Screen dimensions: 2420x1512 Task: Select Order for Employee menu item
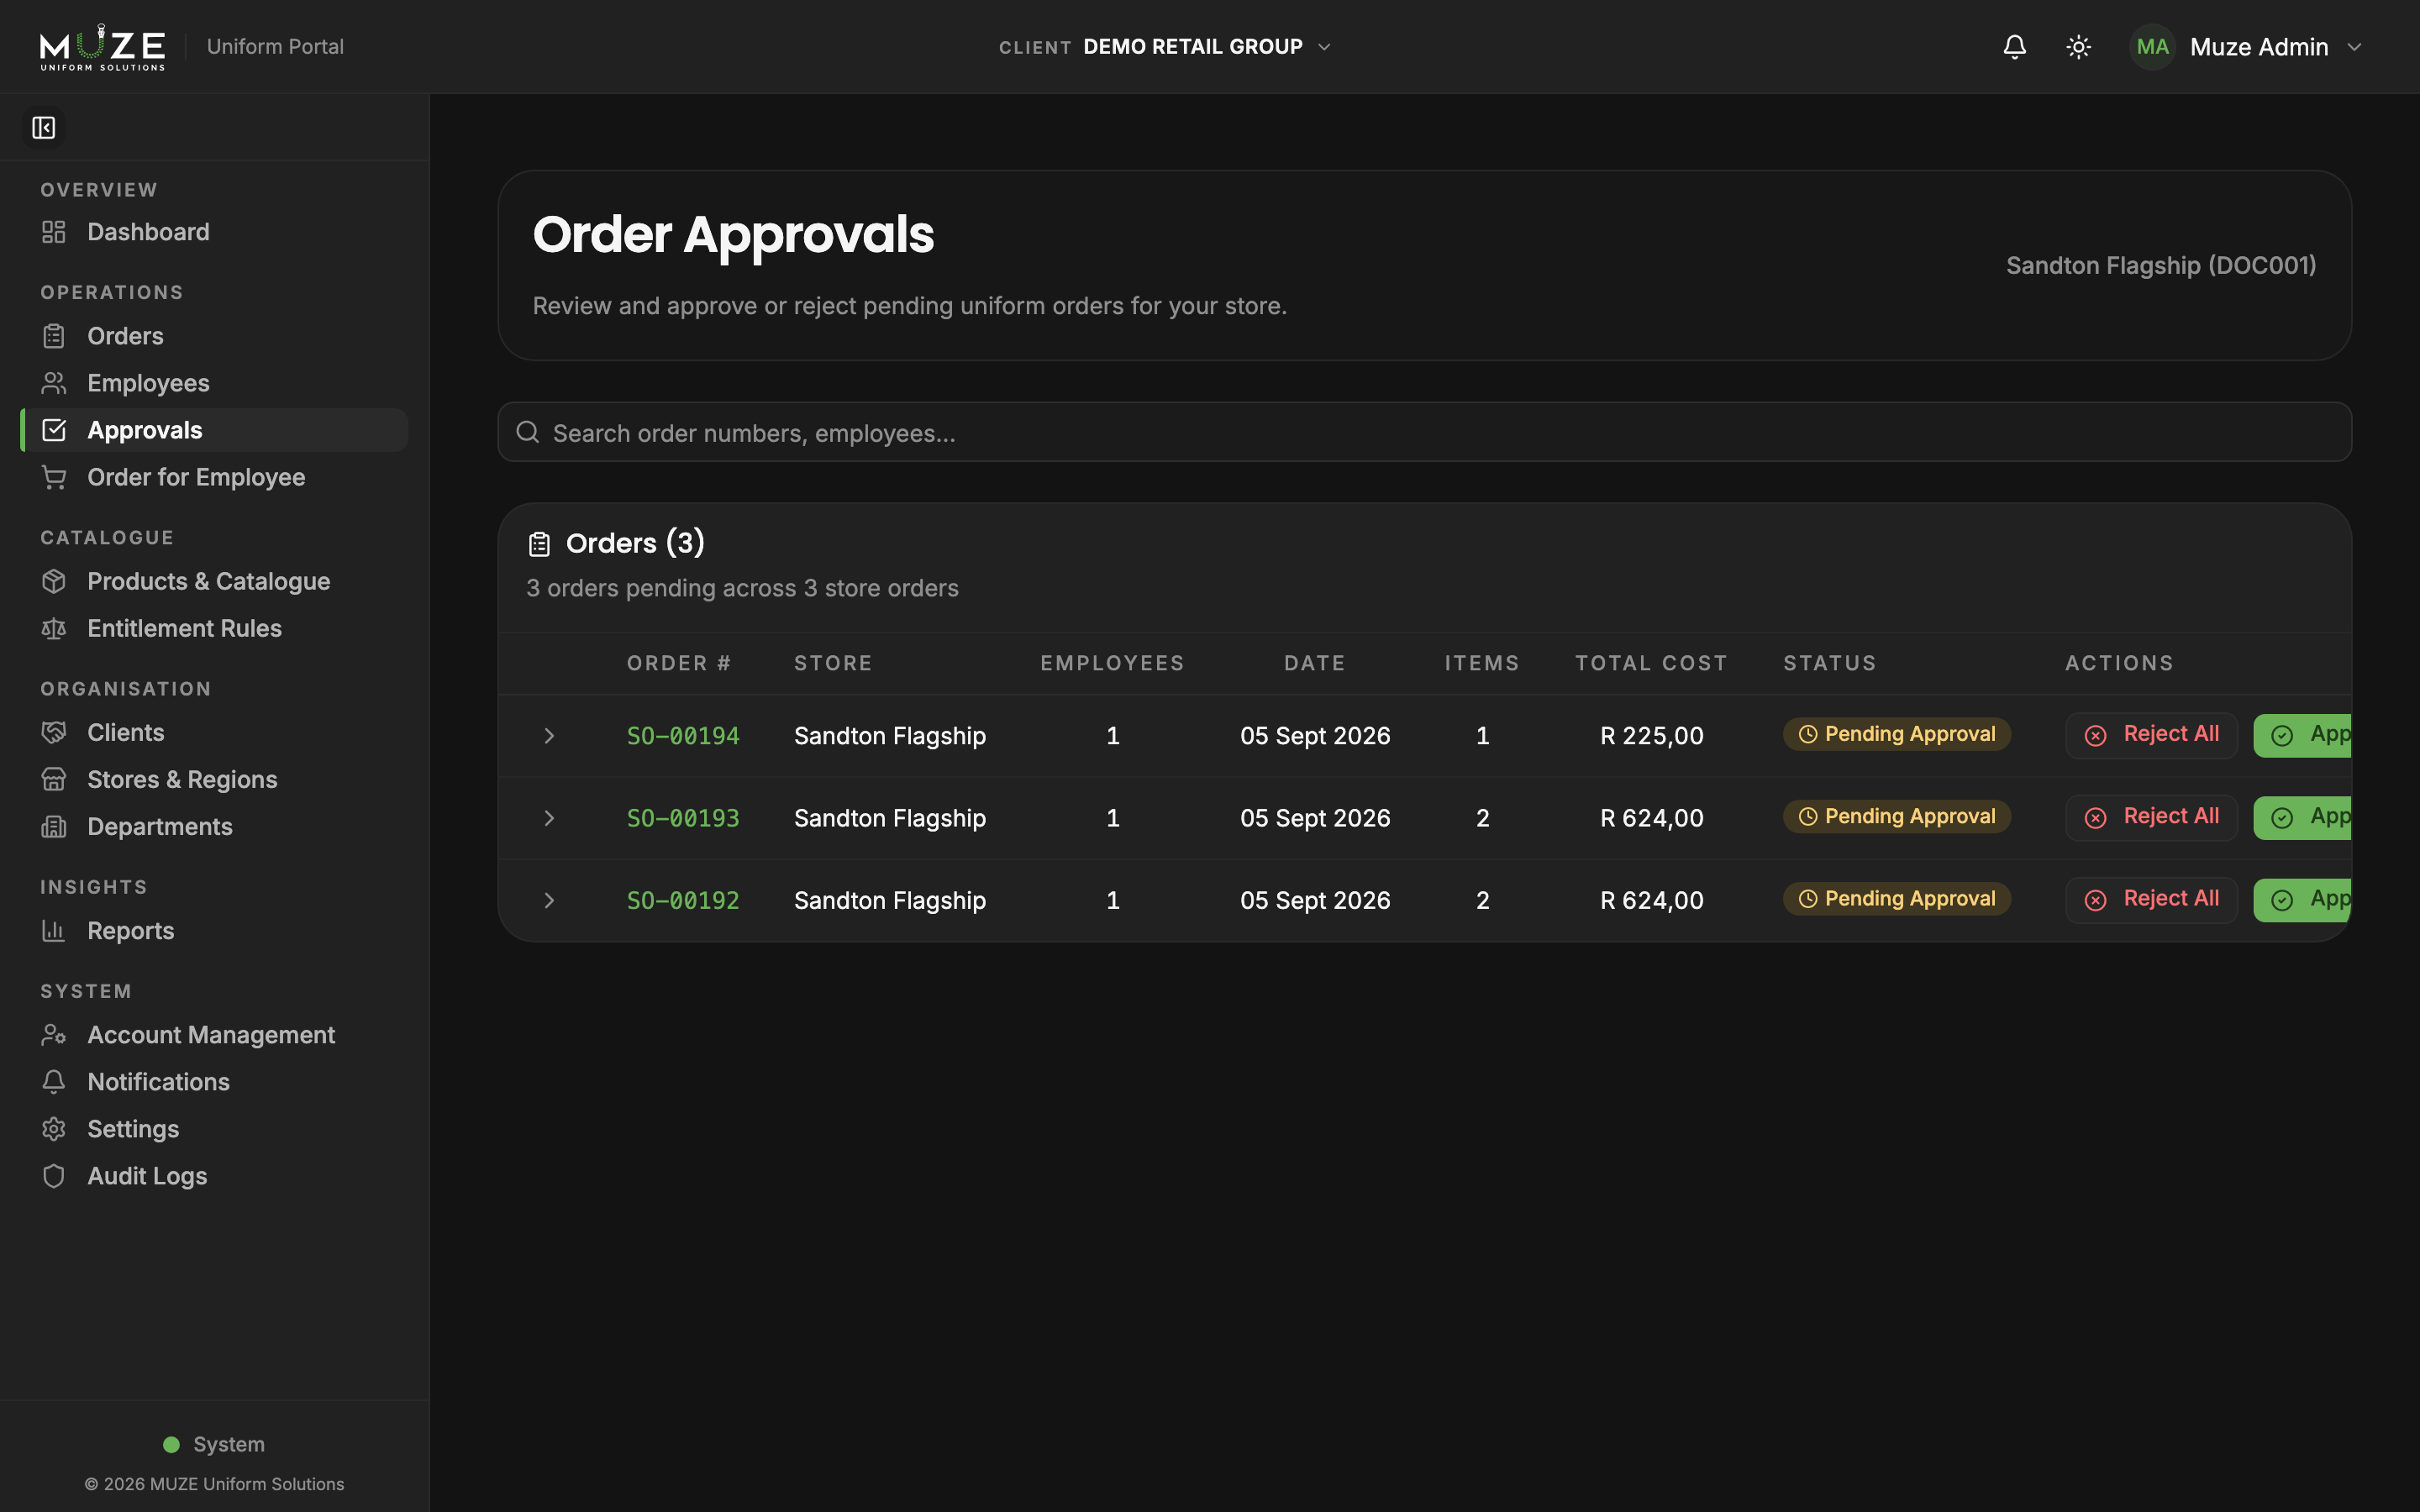point(214,477)
